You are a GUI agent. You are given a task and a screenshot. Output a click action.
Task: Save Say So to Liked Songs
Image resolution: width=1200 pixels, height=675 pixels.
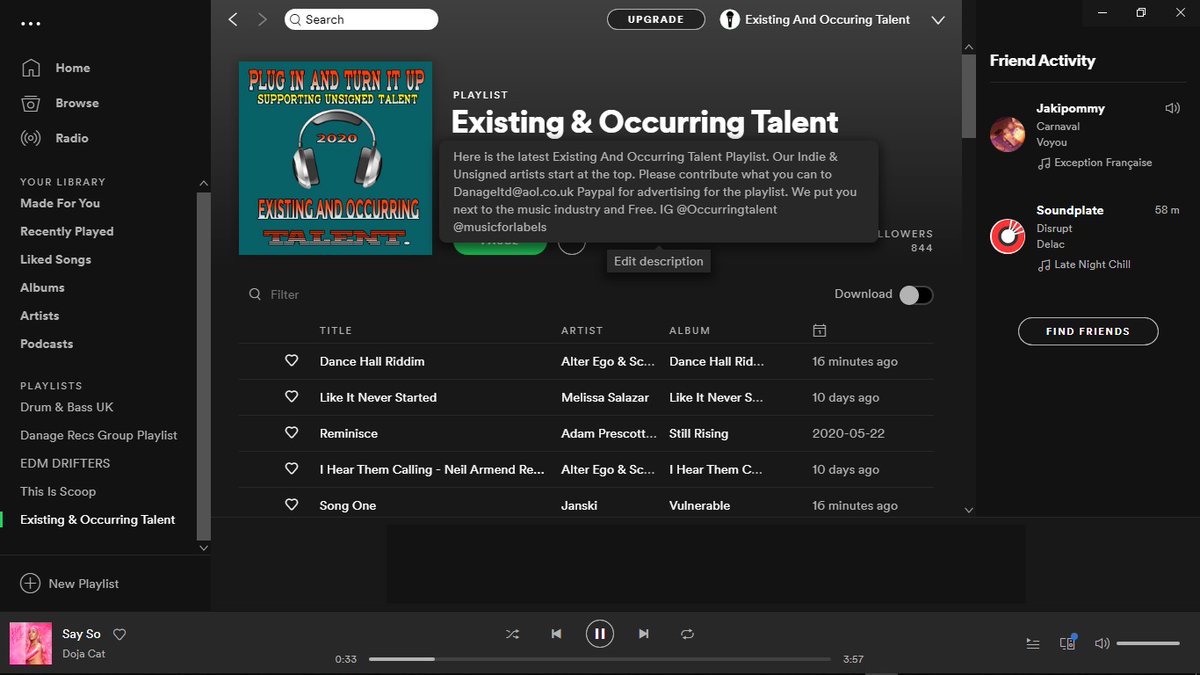pyautogui.click(x=120, y=634)
